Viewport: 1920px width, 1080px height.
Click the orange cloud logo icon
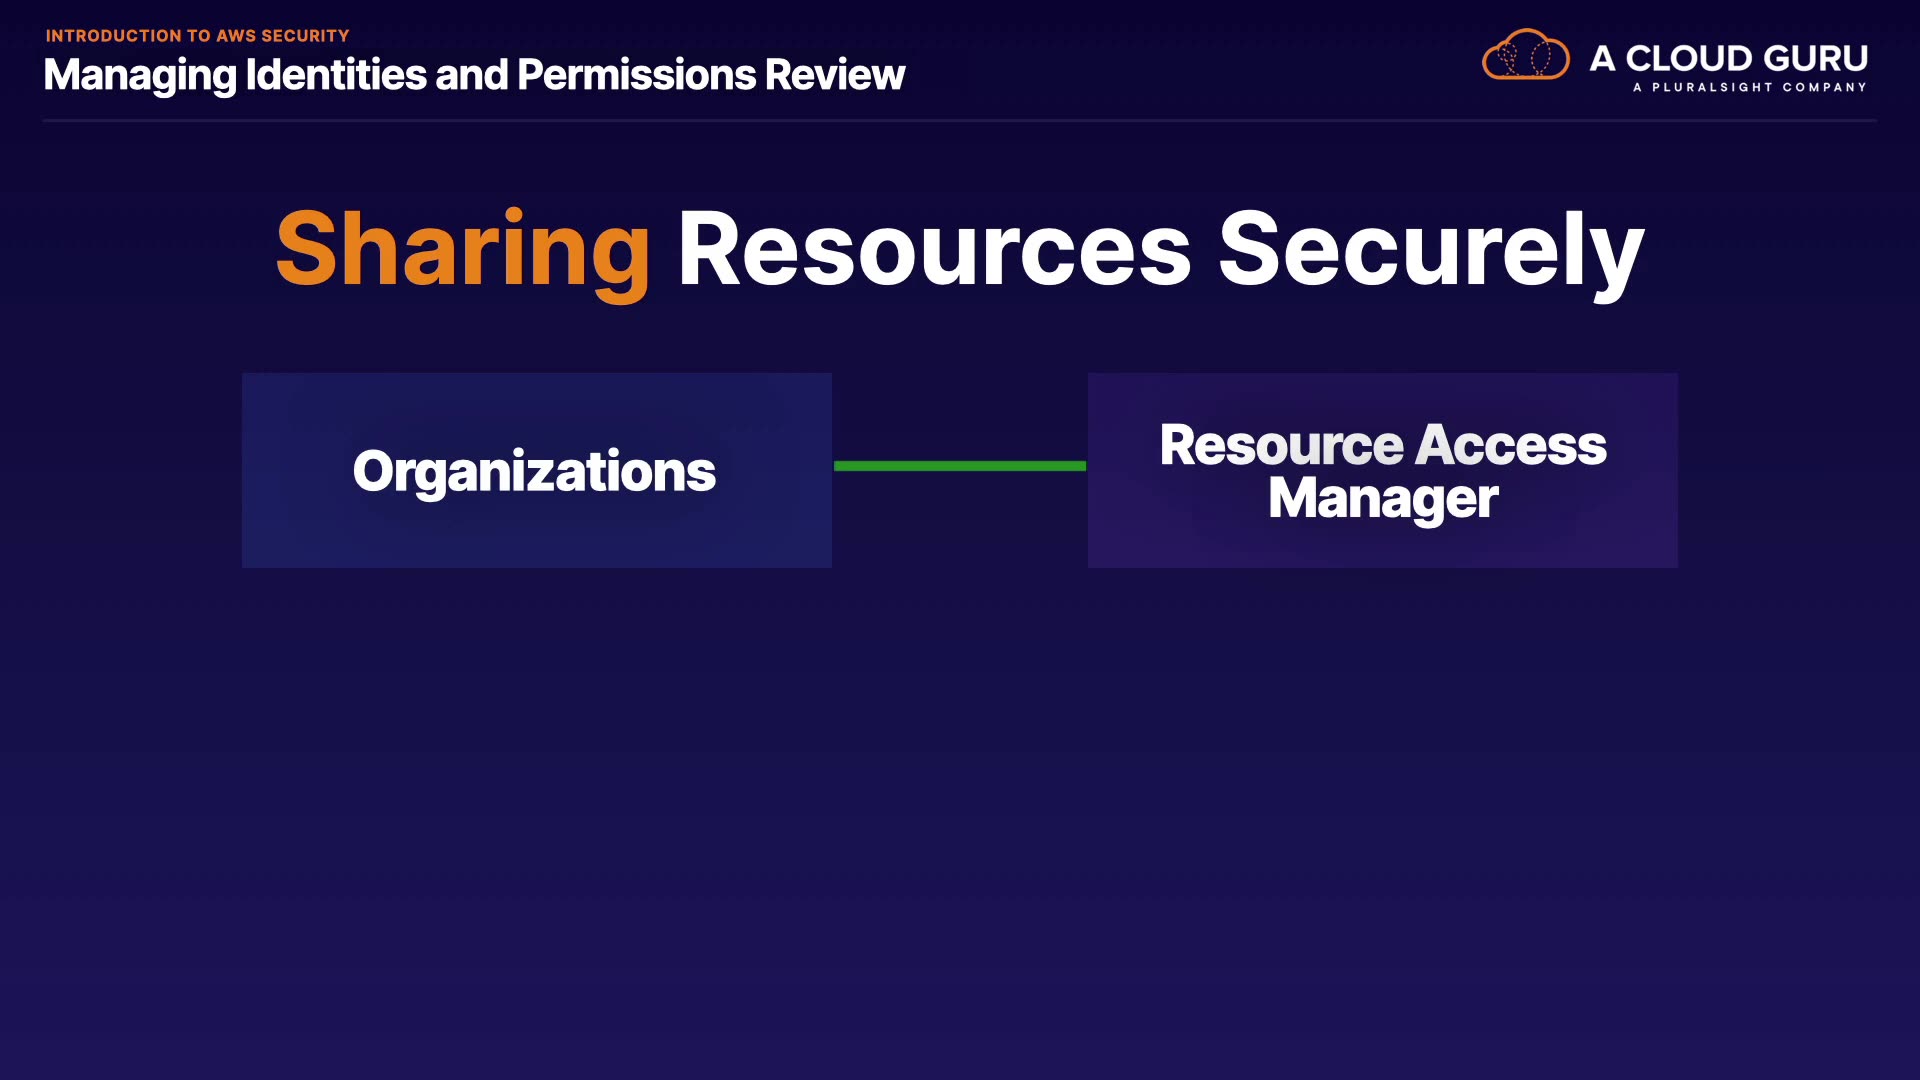[x=1525, y=55]
